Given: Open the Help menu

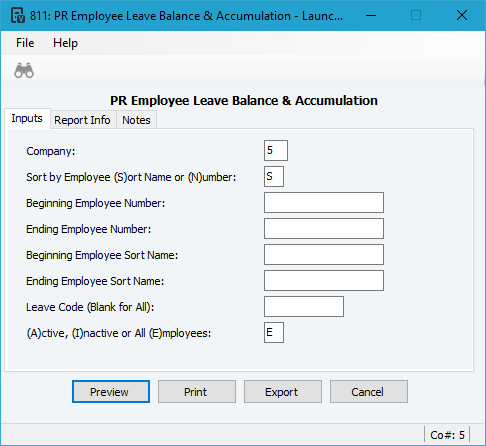Looking at the screenshot, I should click(x=65, y=43).
